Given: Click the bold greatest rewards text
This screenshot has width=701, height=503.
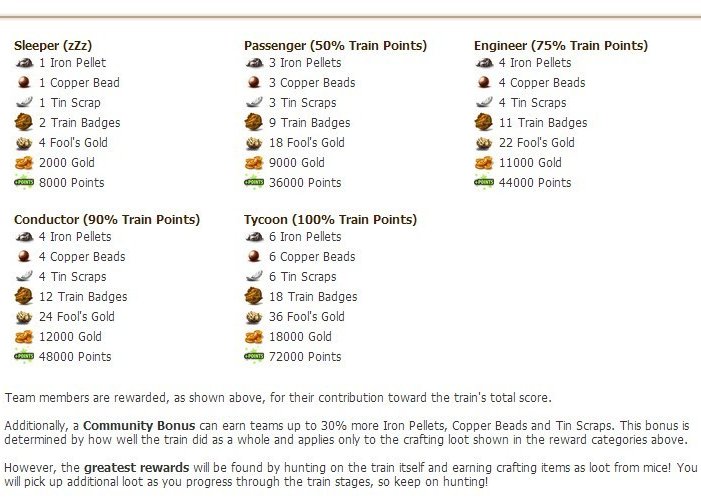Looking at the screenshot, I should [x=136, y=468].
